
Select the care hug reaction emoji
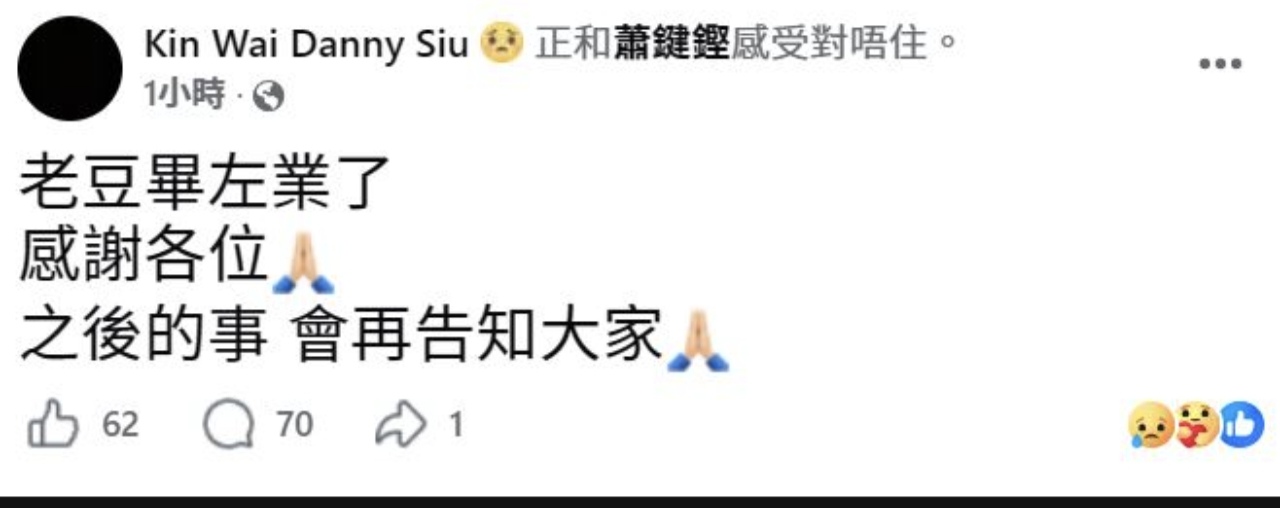tap(1196, 425)
